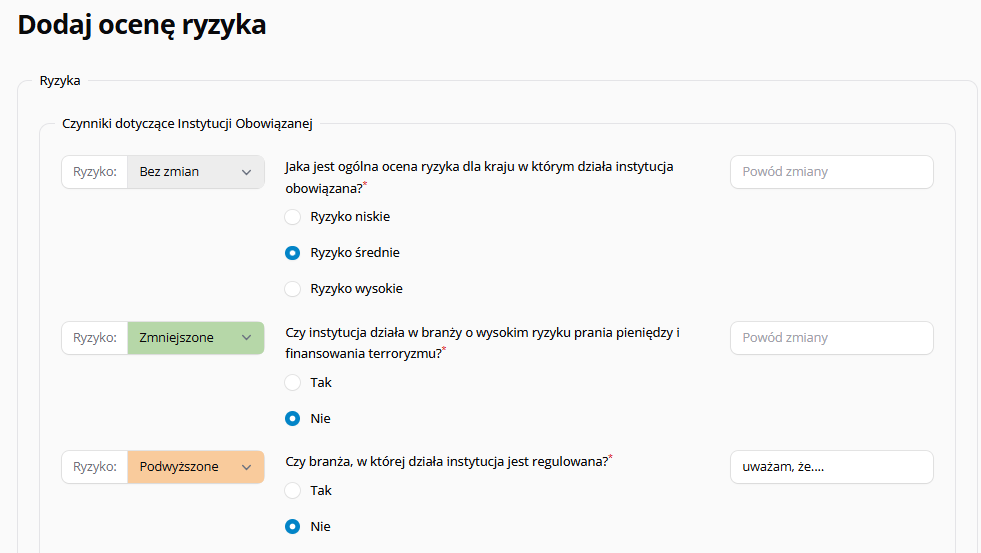Image resolution: width=981 pixels, height=553 pixels.
Task: Click chevron arrow in 'Bez zmian' selector
Action: point(247,172)
